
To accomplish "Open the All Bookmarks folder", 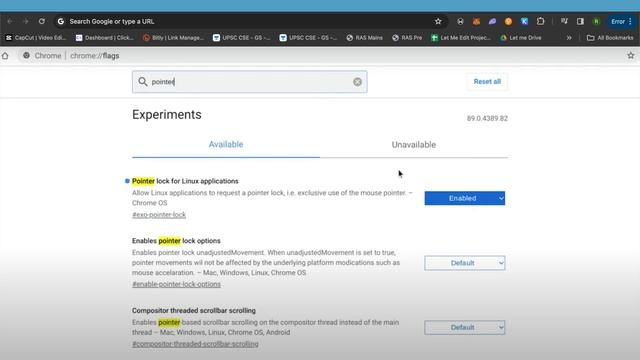I will click(x=610, y=38).
